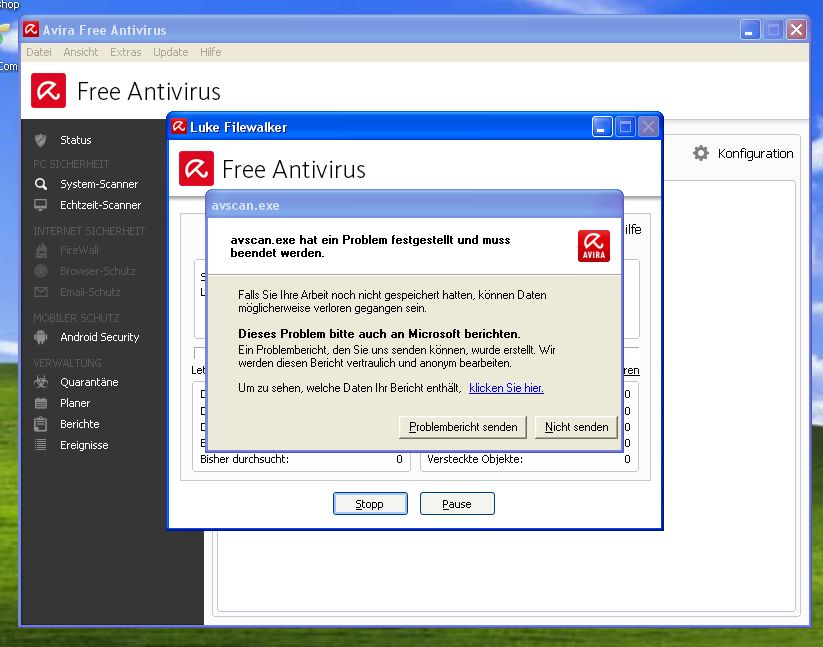Image resolution: width=823 pixels, height=647 pixels.
Task: Minimize the Luke Filewalker window
Action: click(602, 127)
